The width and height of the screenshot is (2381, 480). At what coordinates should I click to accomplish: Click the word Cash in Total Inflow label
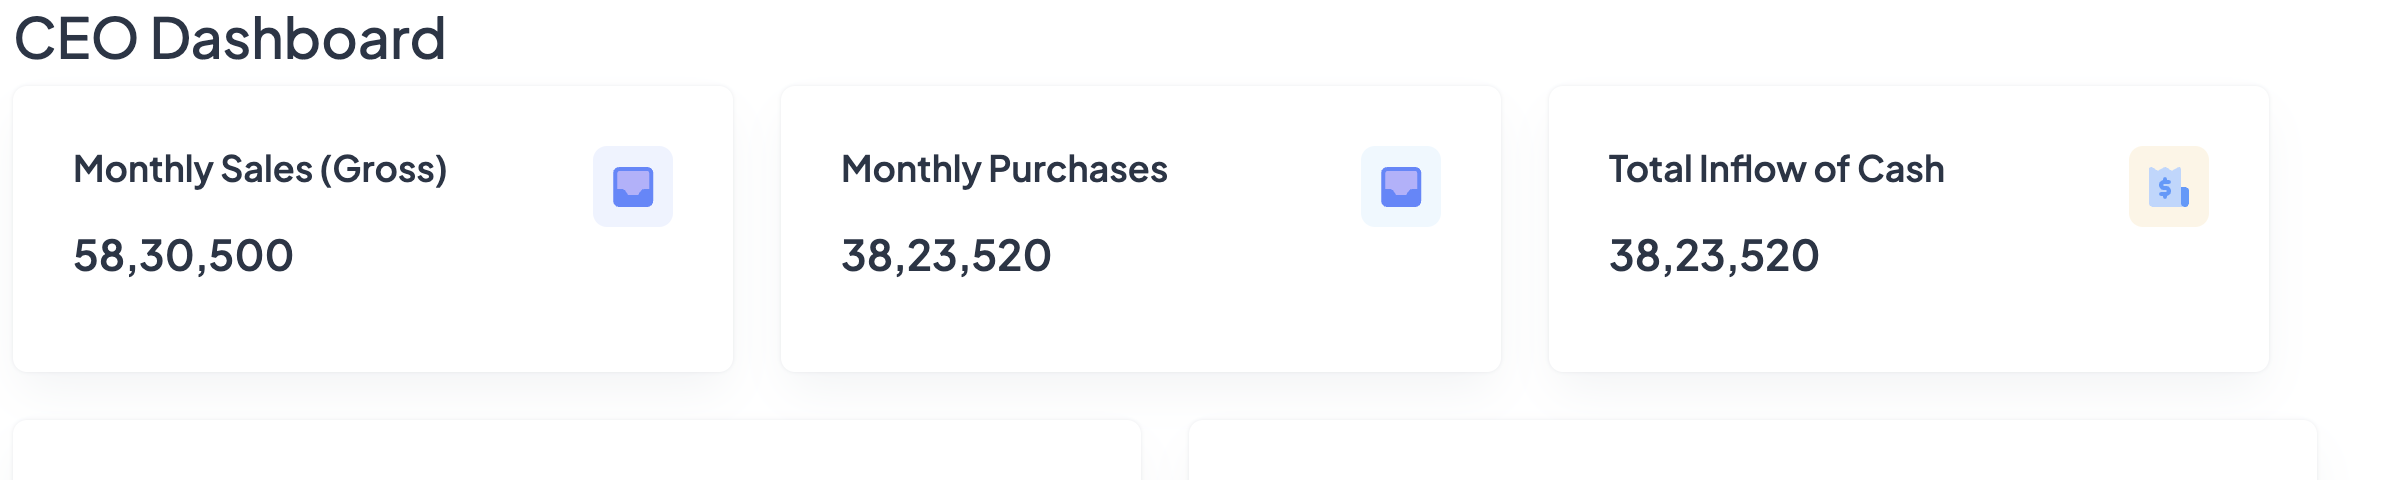point(1900,170)
